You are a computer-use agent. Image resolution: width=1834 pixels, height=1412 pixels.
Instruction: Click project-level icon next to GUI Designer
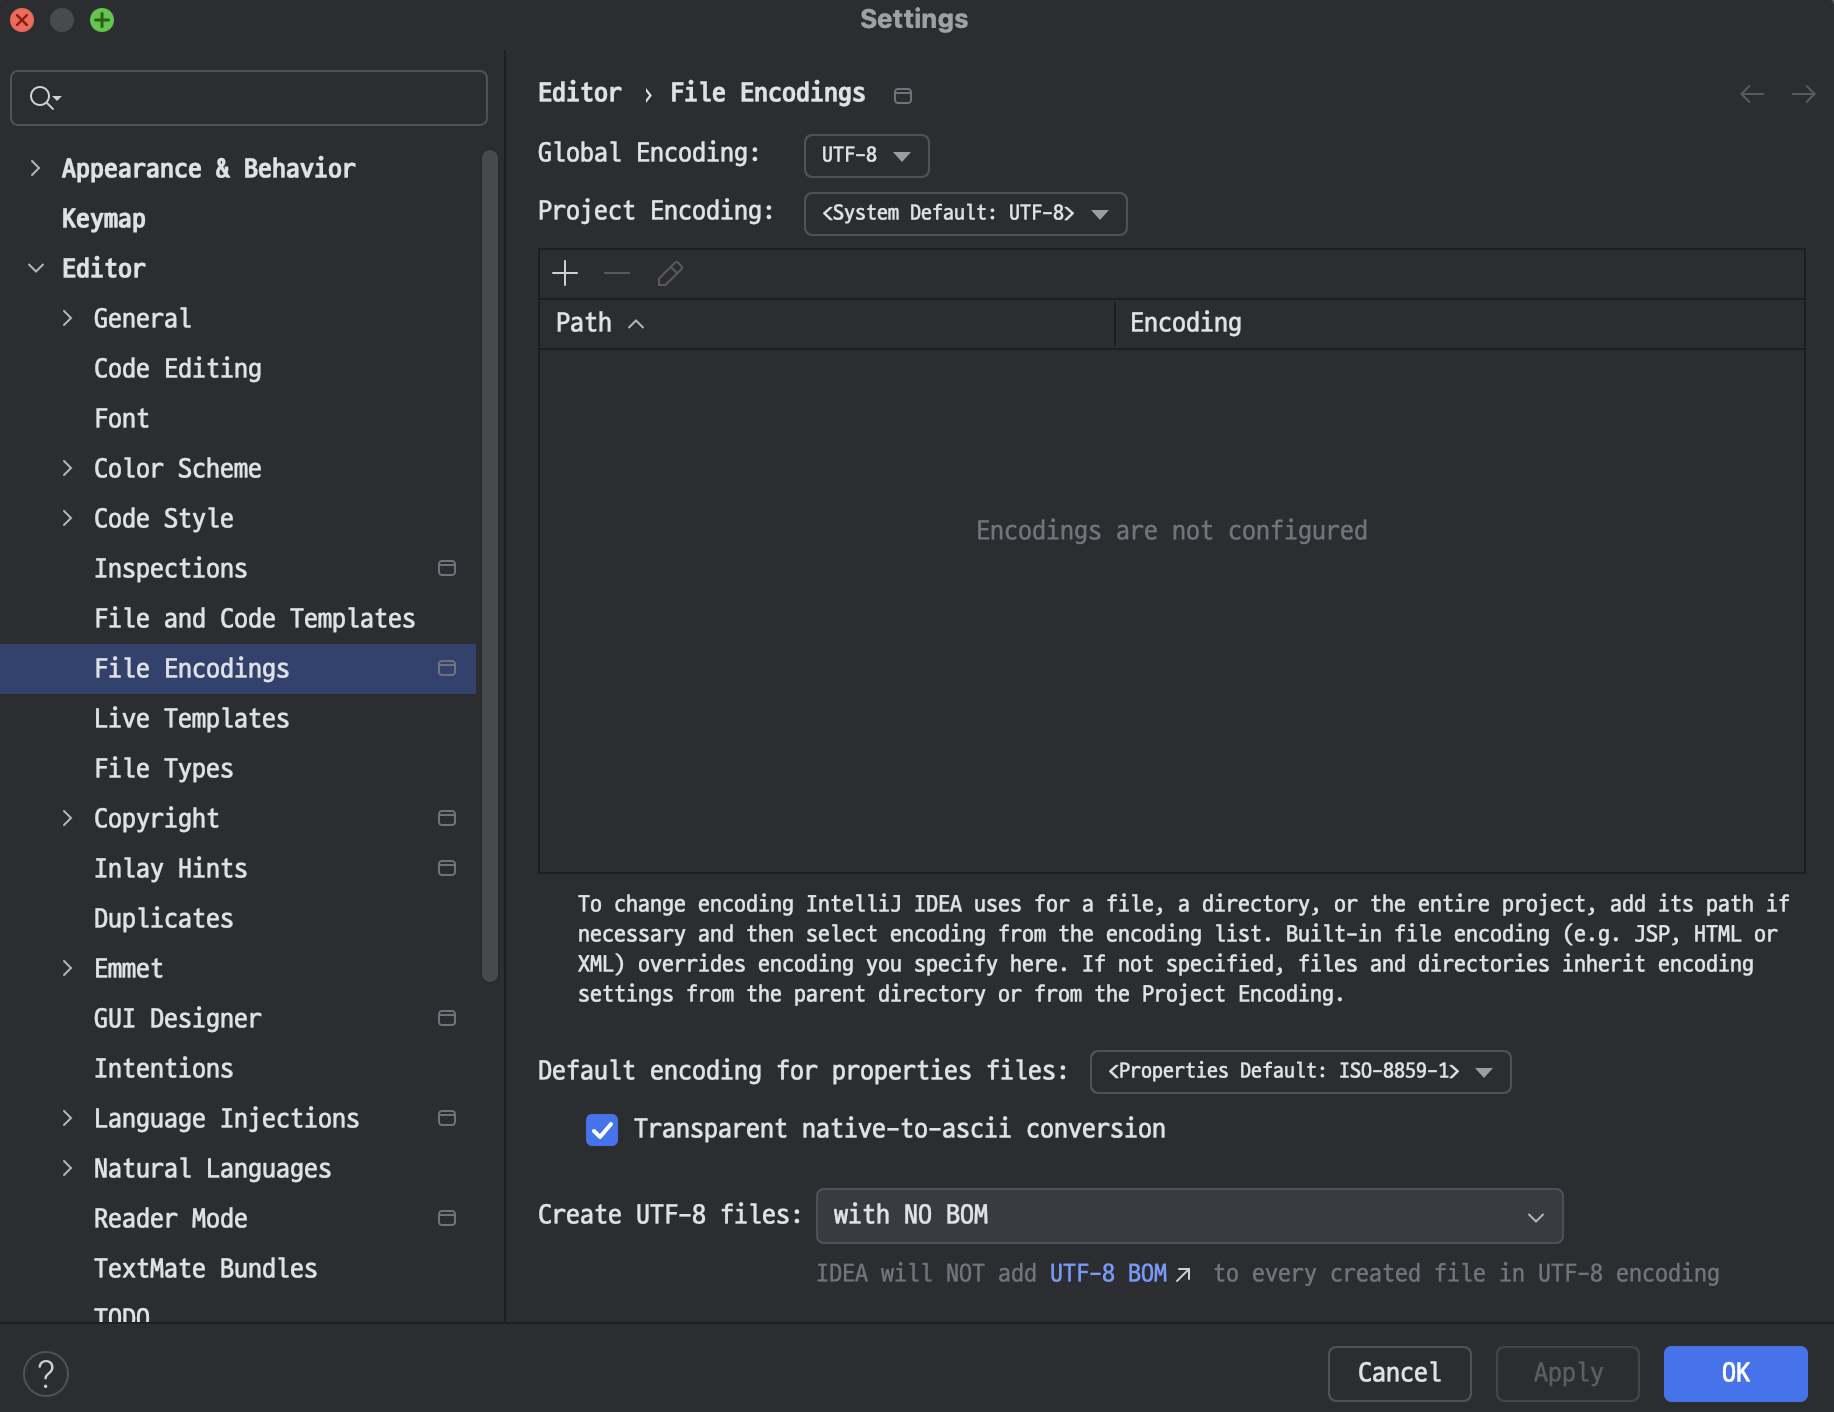pyautogui.click(x=447, y=1018)
